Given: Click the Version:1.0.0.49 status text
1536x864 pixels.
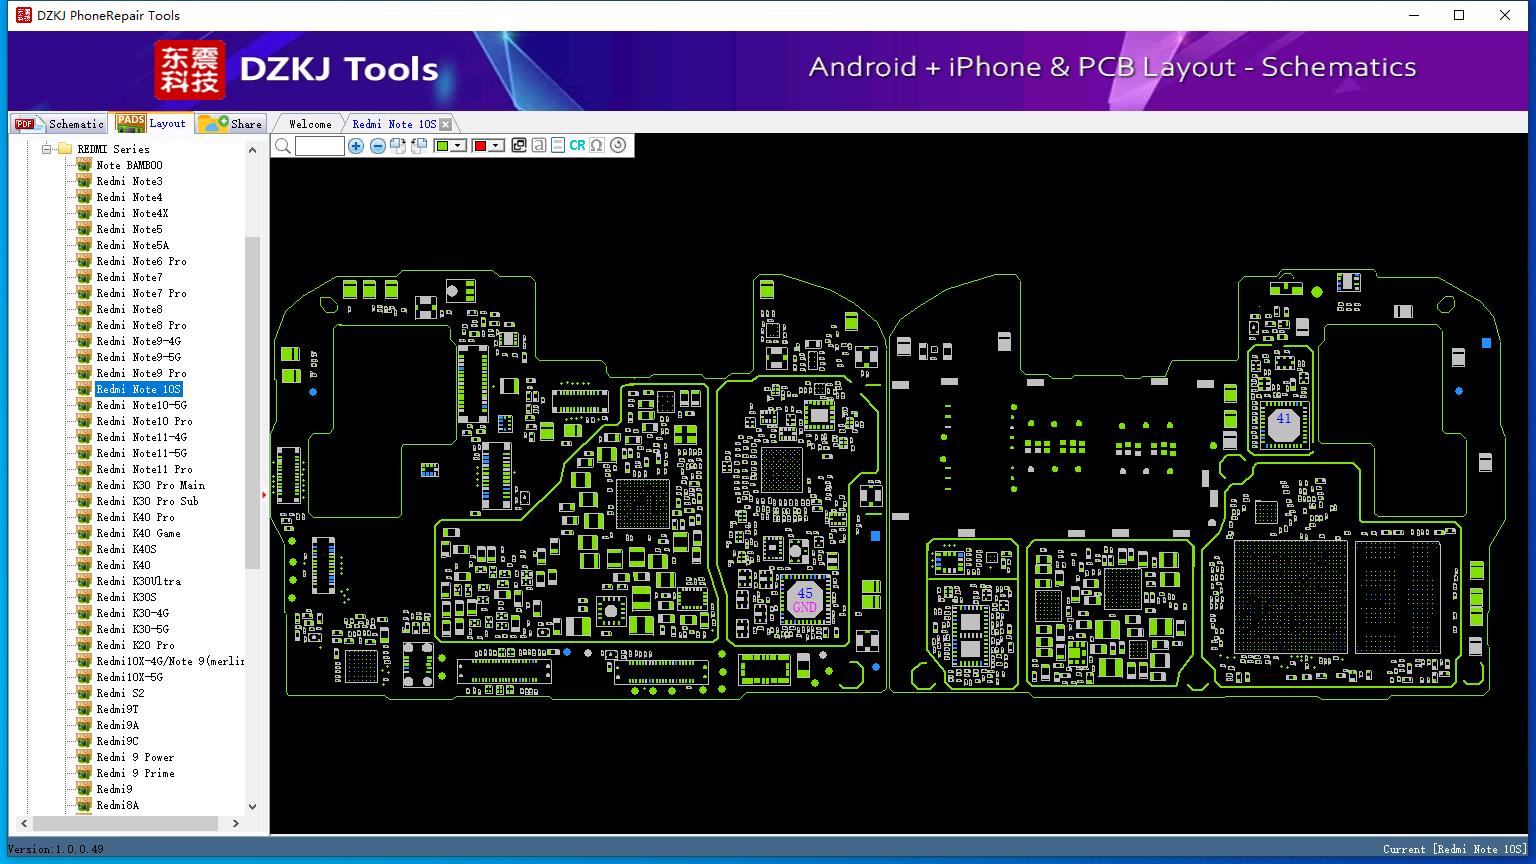Looking at the screenshot, I should click(56, 849).
